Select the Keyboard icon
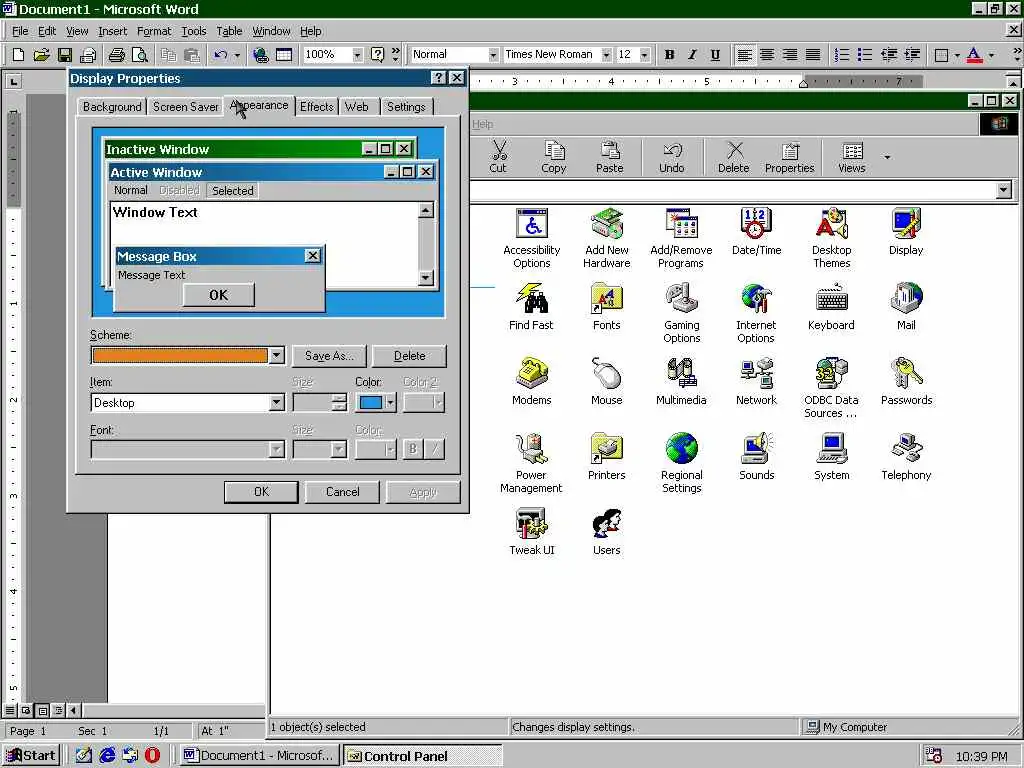 (831, 307)
